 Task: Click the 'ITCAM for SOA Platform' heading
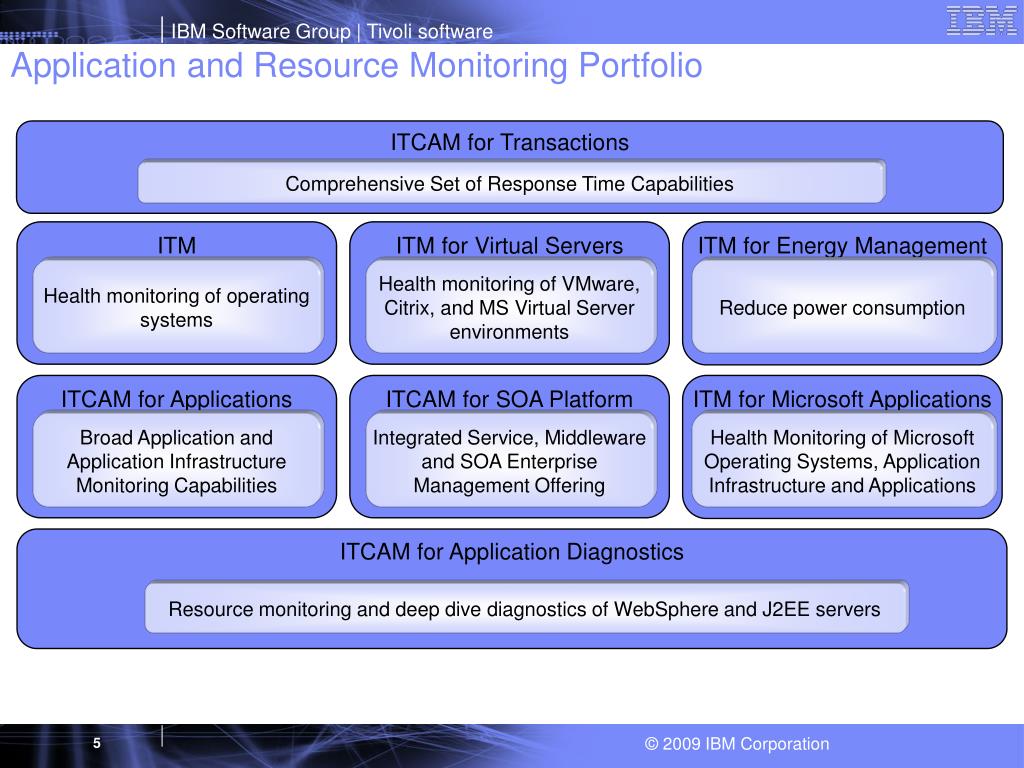(x=509, y=399)
